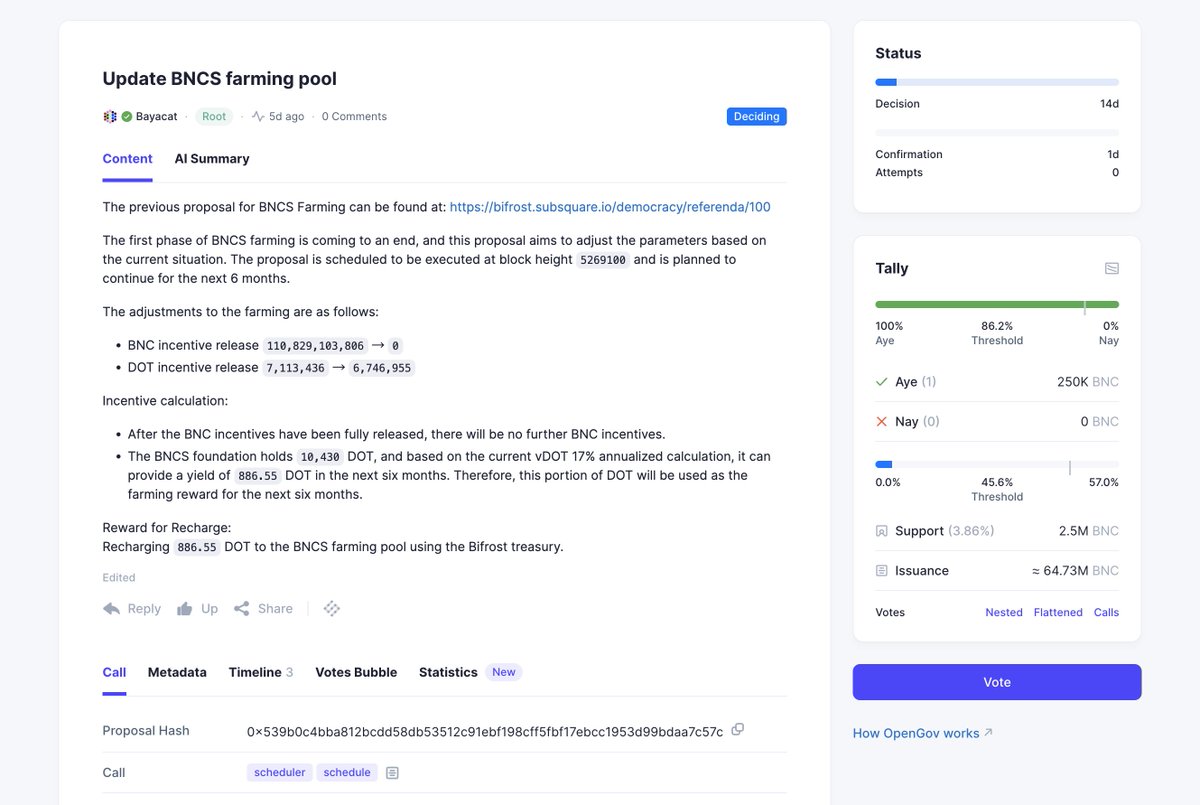Screen dimensions: 1200x805
Task: Click the Share icon
Action: point(242,608)
